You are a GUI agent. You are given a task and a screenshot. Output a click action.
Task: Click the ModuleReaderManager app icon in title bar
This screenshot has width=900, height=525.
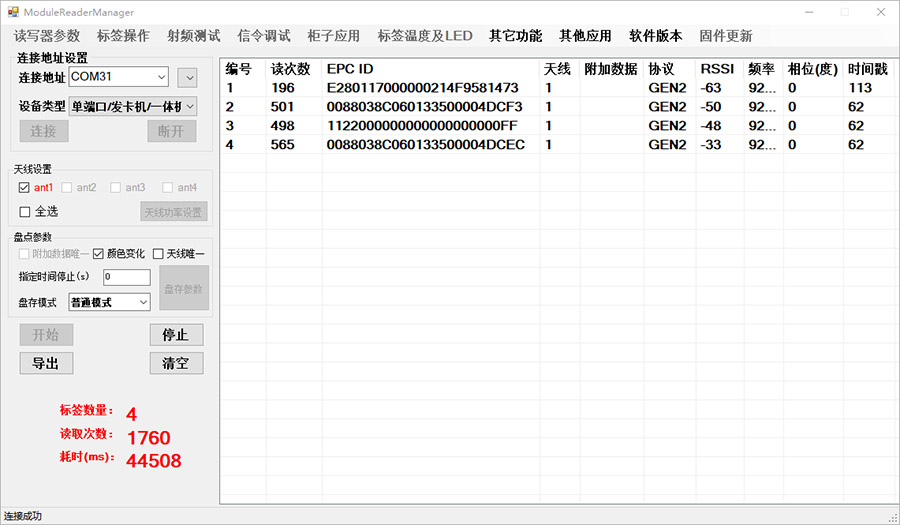click(x=13, y=12)
